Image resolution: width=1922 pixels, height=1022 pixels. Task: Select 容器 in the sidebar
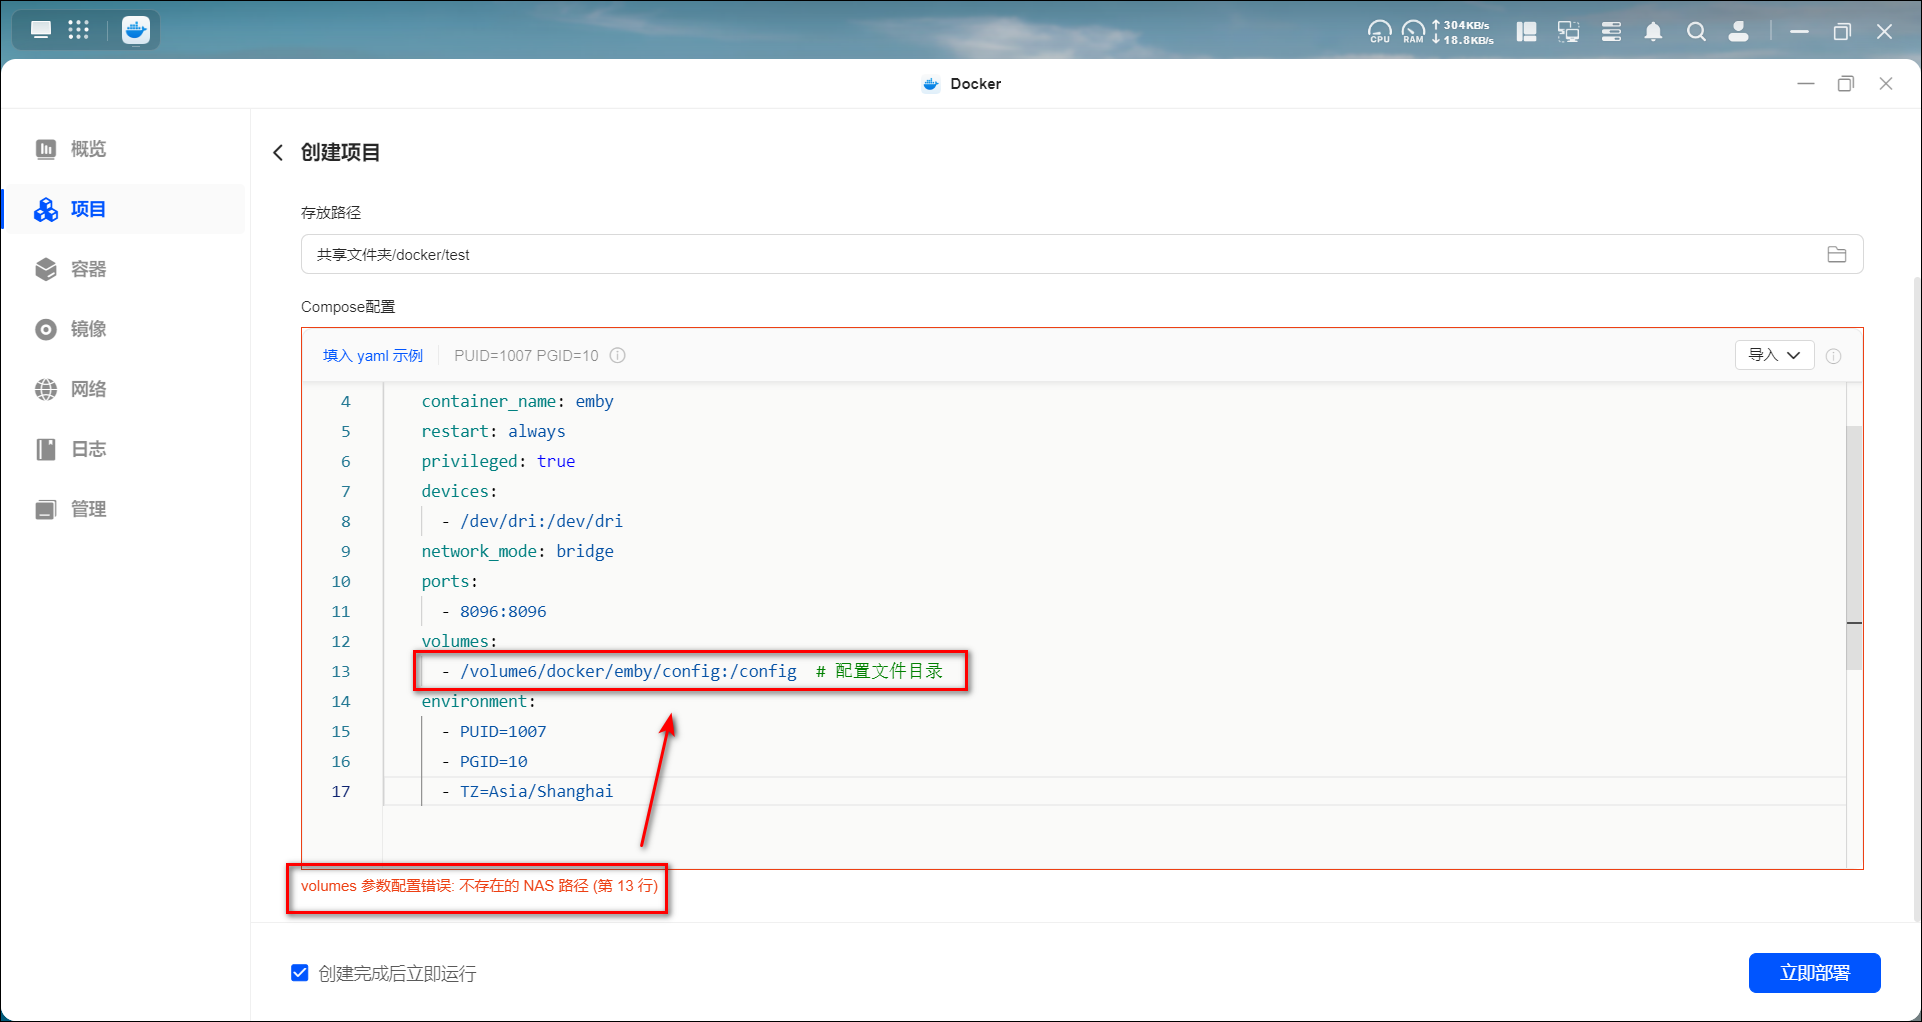(88, 269)
